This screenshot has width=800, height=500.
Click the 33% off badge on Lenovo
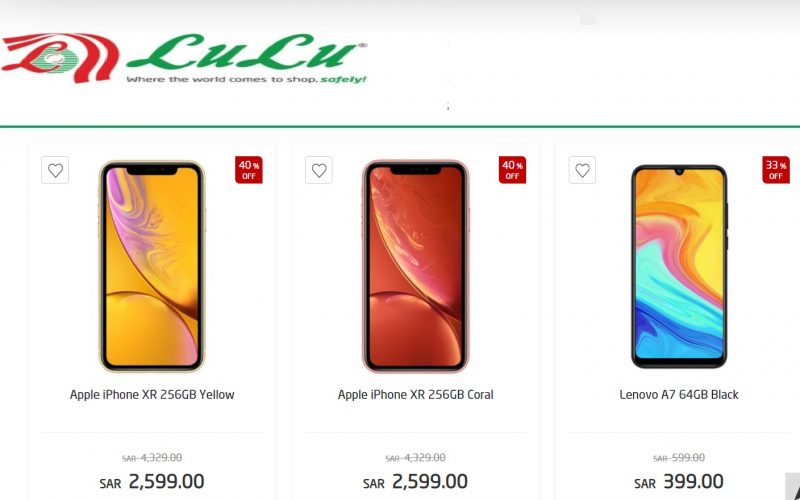pyautogui.click(x=776, y=170)
